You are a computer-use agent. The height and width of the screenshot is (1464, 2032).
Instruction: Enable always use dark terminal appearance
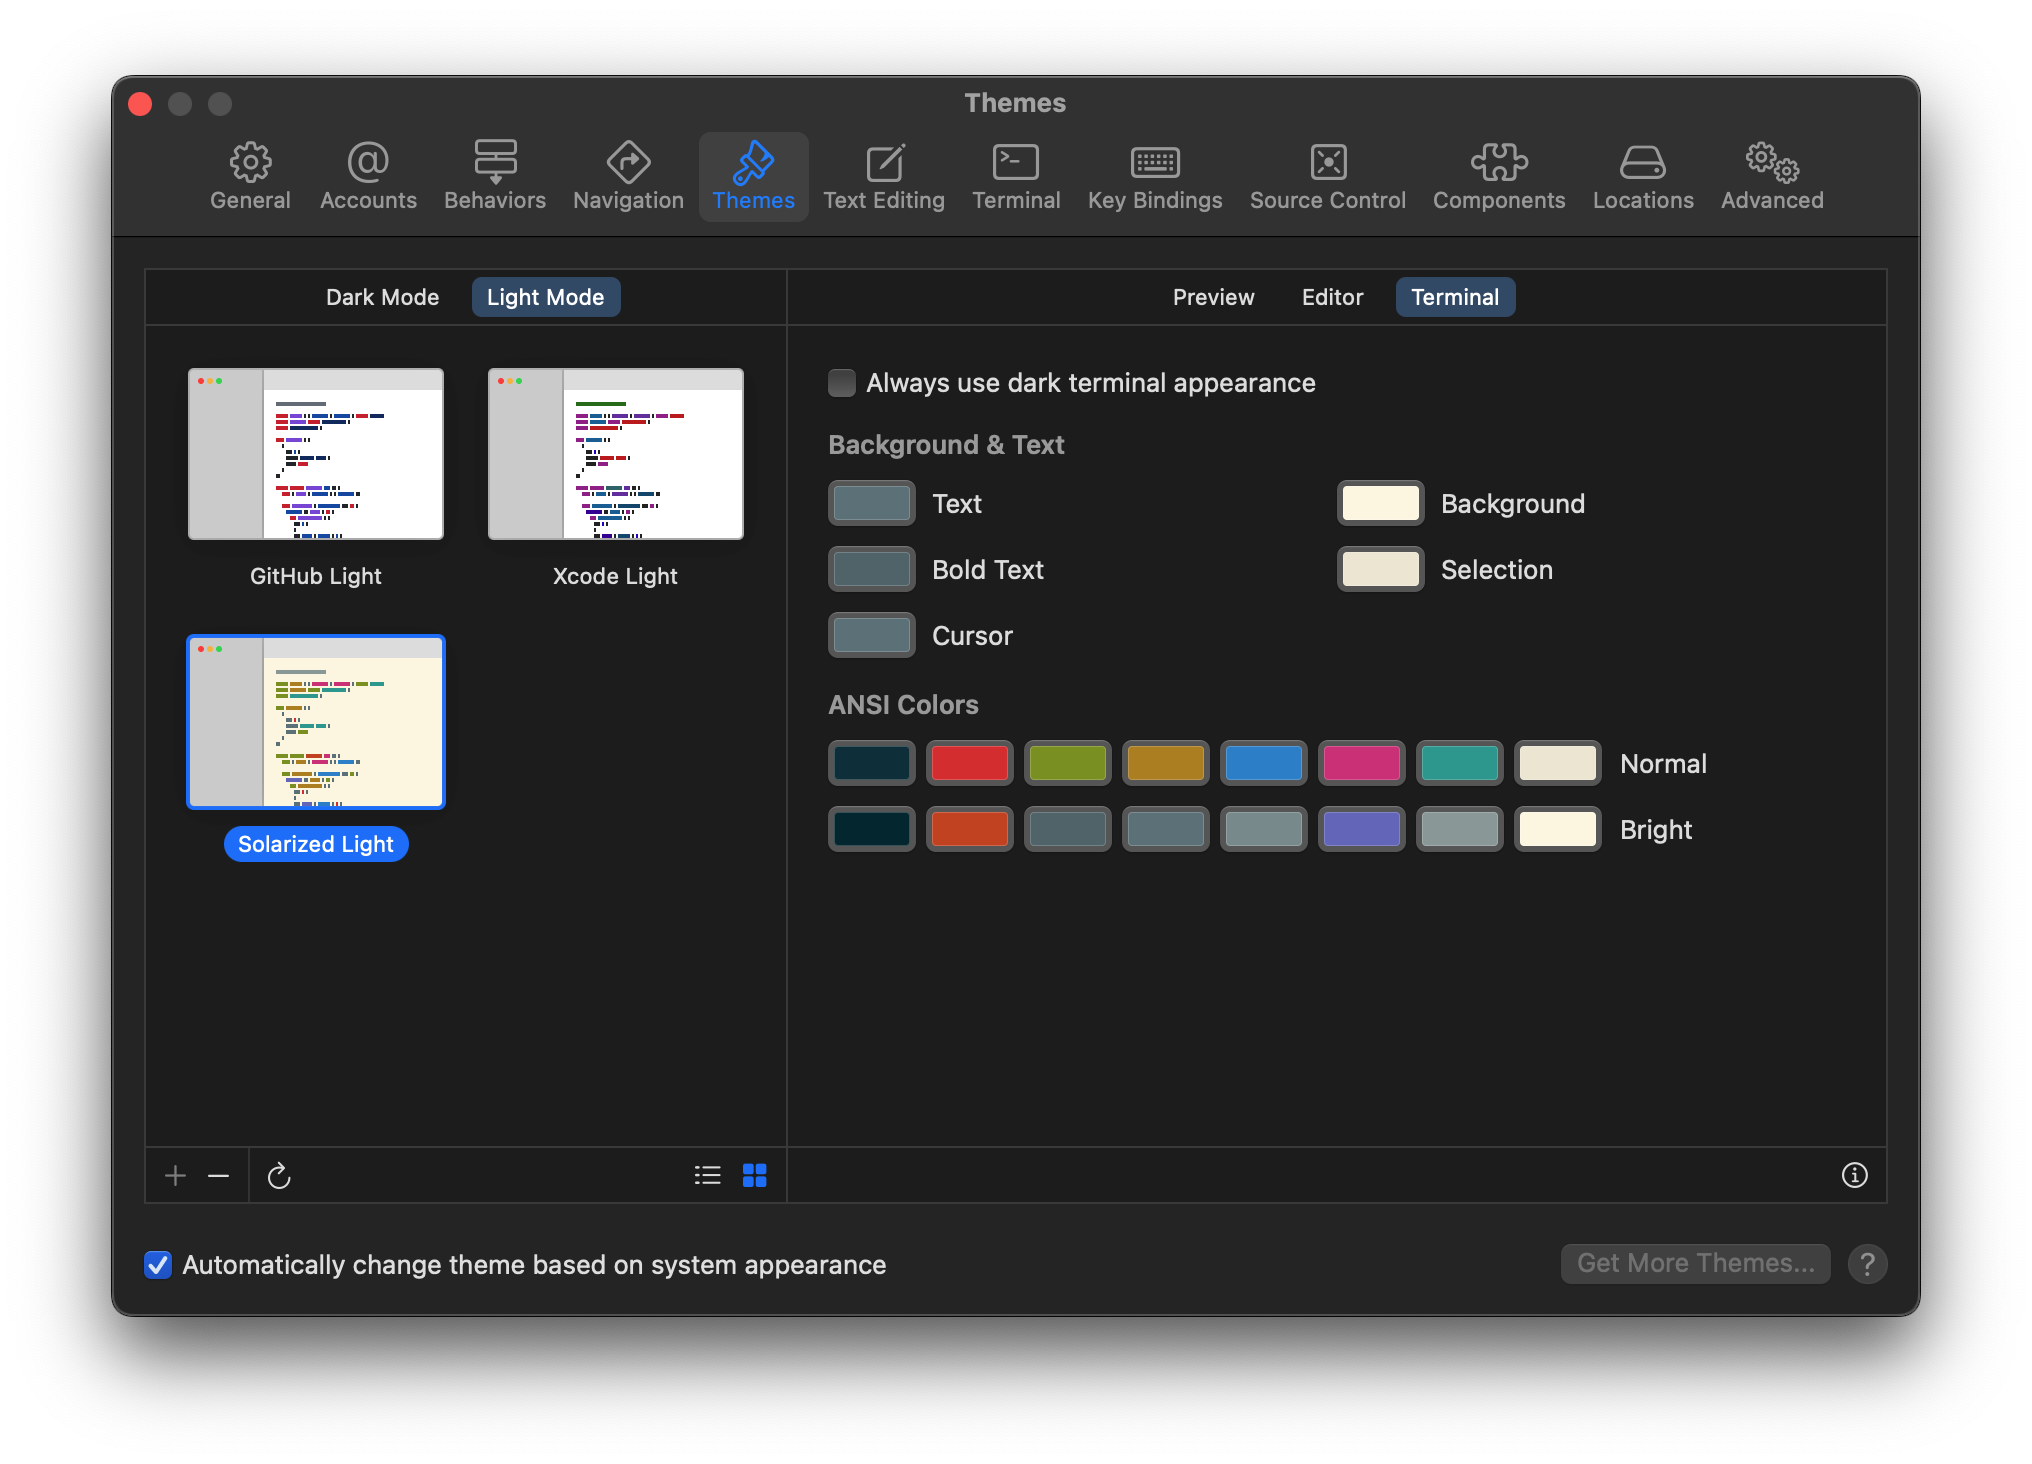coord(842,383)
